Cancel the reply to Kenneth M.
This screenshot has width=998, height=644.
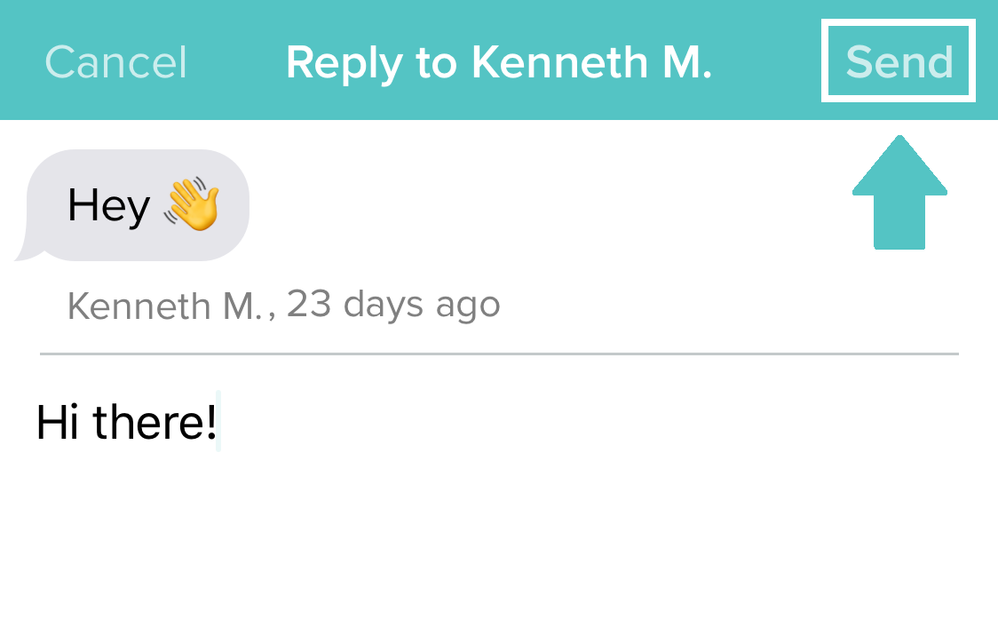[x=116, y=62]
